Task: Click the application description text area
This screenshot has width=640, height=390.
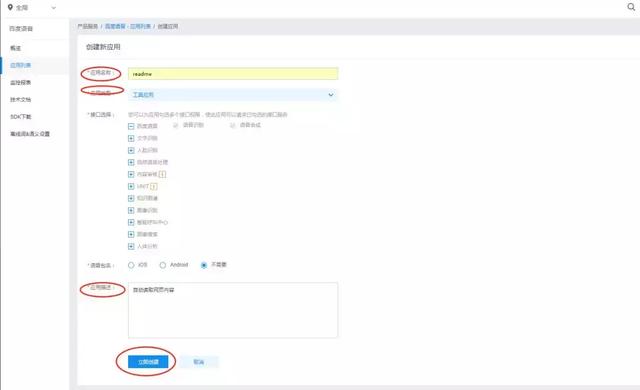Action: (233, 310)
